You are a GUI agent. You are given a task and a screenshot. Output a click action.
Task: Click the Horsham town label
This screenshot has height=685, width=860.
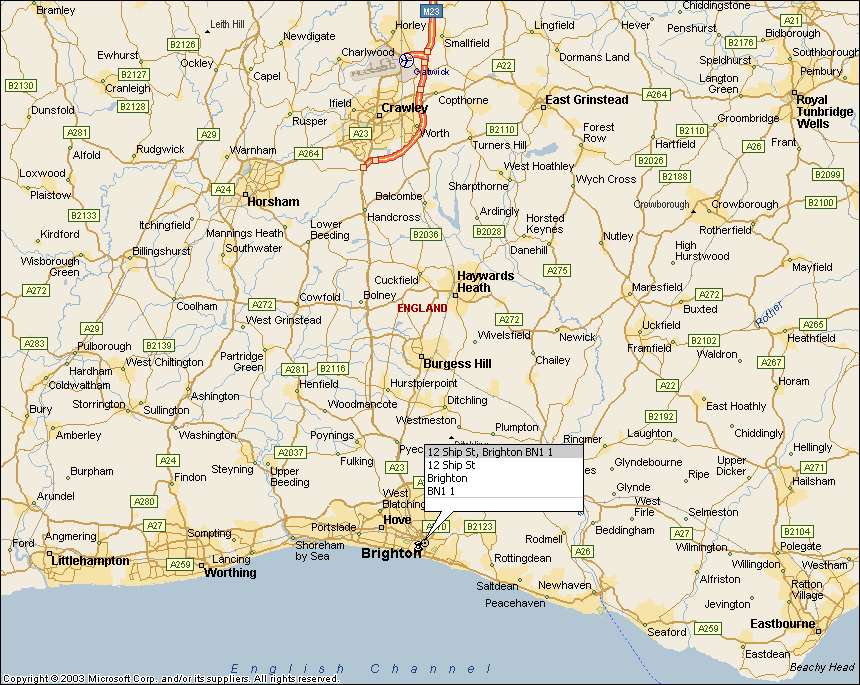[x=273, y=201]
